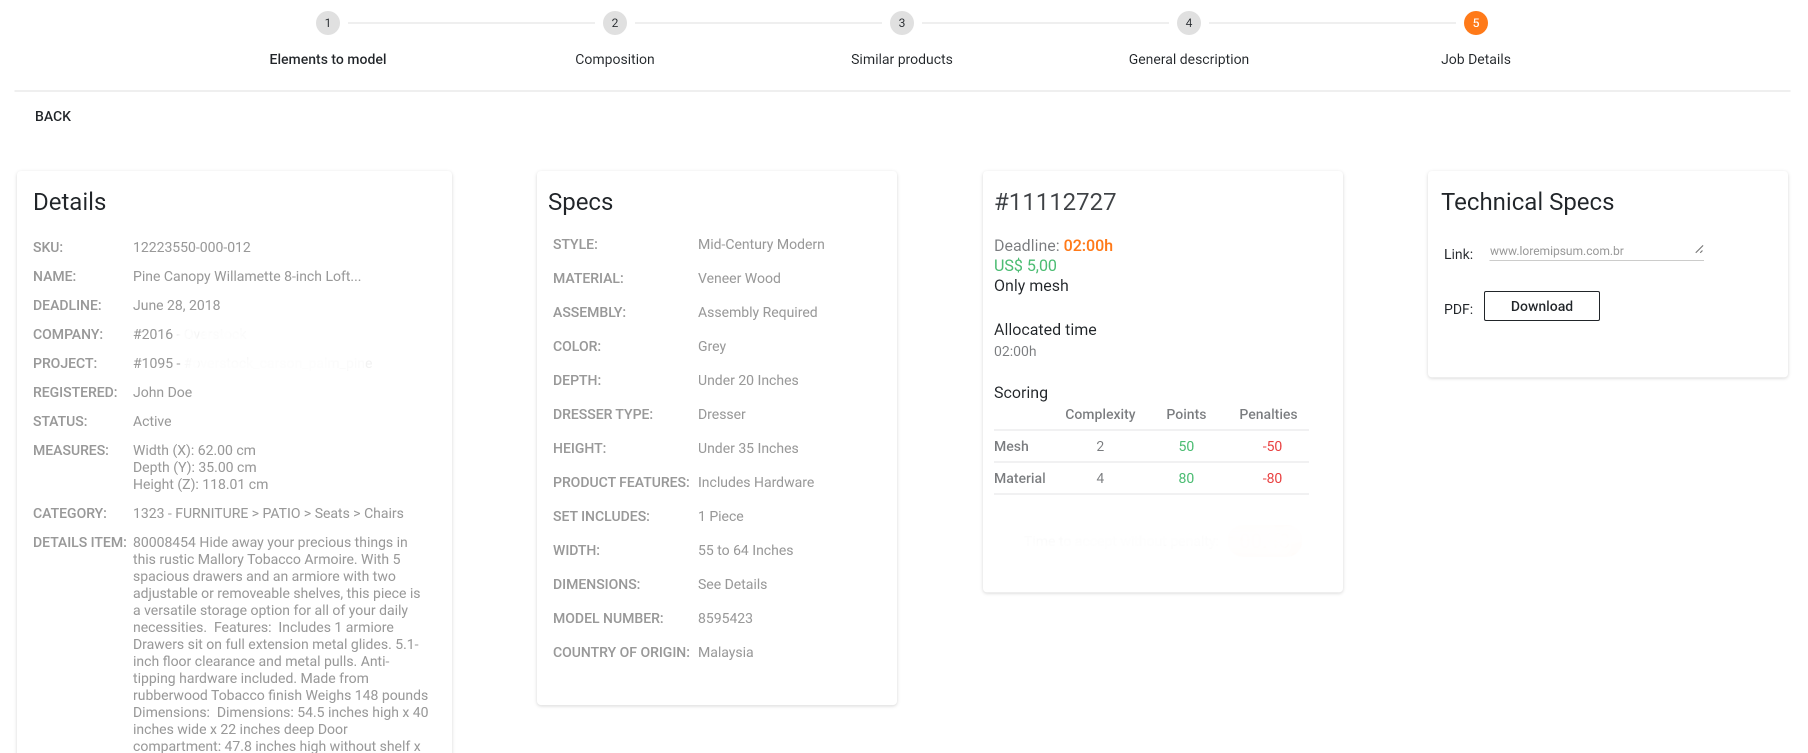This screenshot has height=753, width=1808.
Task: Select the Job Details step label
Action: (x=1476, y=59)
